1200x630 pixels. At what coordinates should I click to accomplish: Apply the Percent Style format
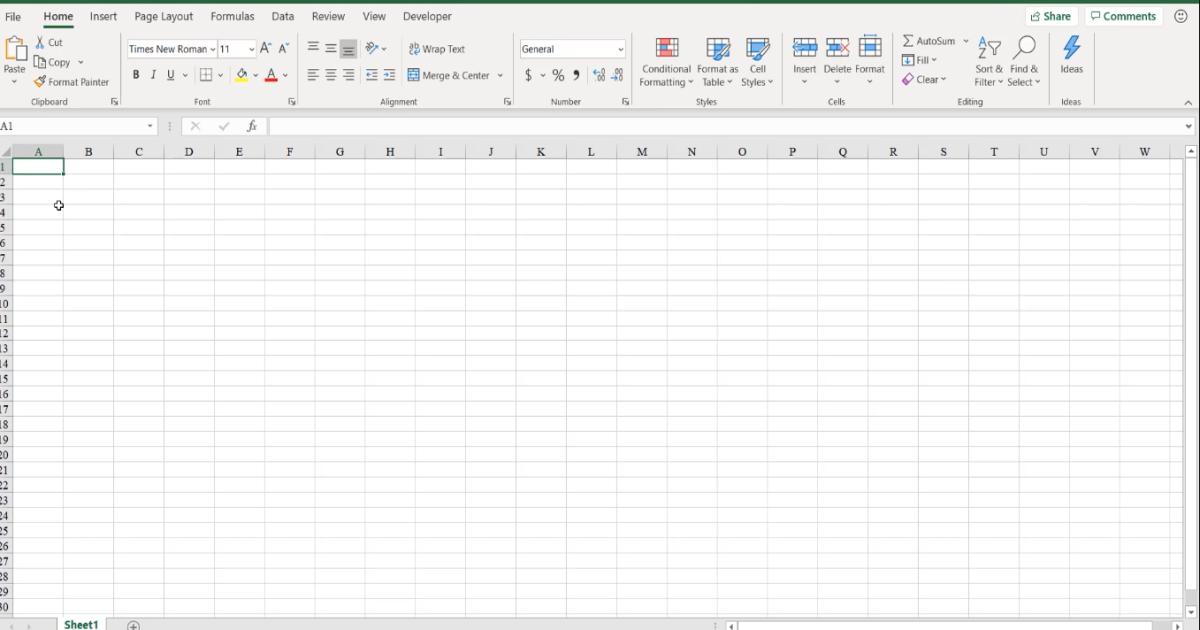coord(557,74)
